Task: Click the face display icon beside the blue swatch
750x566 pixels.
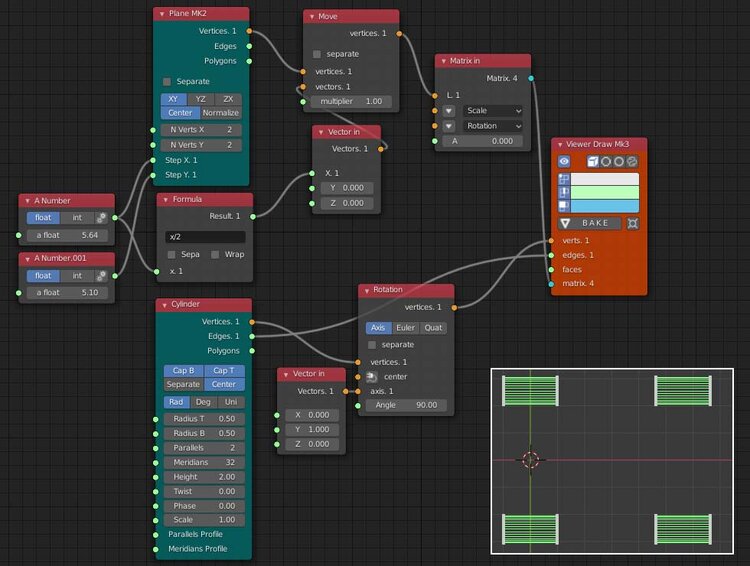Action: pos(564,205)
